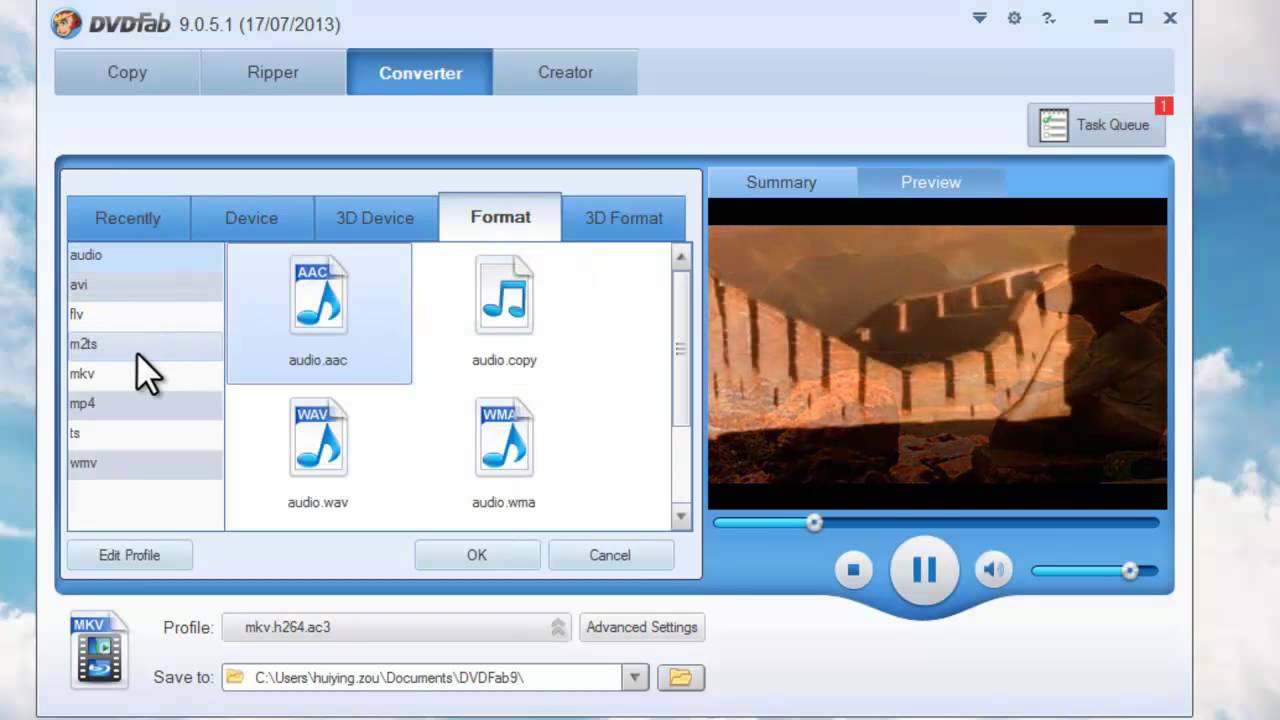1280x720 pixels.
Task: Click the DVDFab monkey logo
Action: click(x=68, y=21)
